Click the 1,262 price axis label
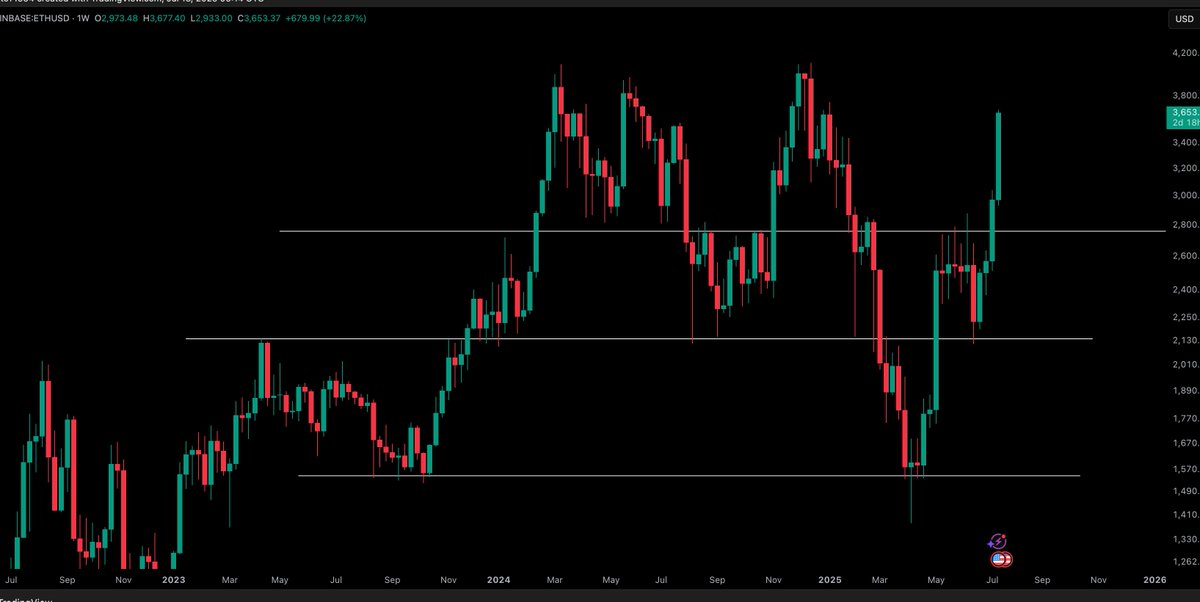The height and width of the screenshot is (602, 1200). click(1184, 562)
